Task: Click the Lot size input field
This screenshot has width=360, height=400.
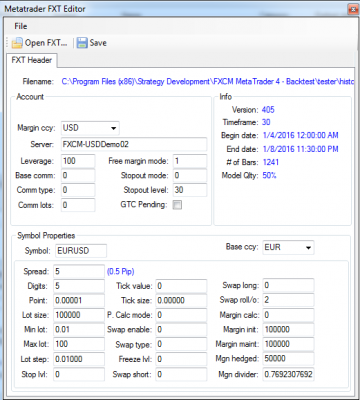Action: click(79, 315)
